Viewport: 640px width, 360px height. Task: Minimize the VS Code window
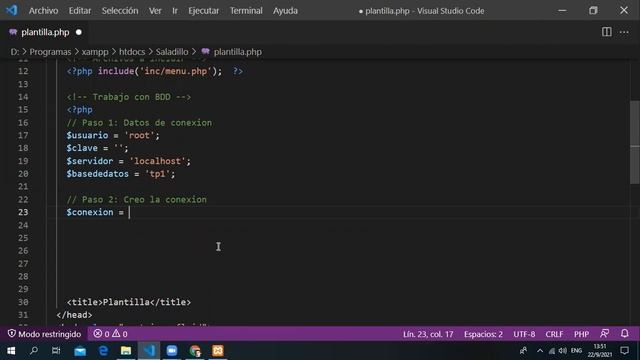pyautogui.click(x=562, y=11)
